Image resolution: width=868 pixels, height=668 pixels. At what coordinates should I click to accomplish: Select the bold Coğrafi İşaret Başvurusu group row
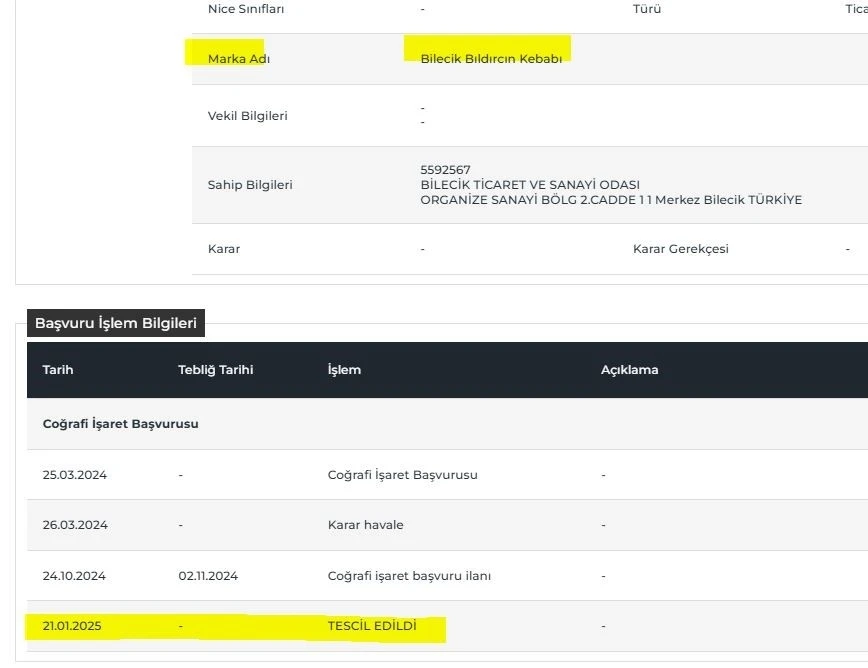pyautogui.click(x=120, y=424)
